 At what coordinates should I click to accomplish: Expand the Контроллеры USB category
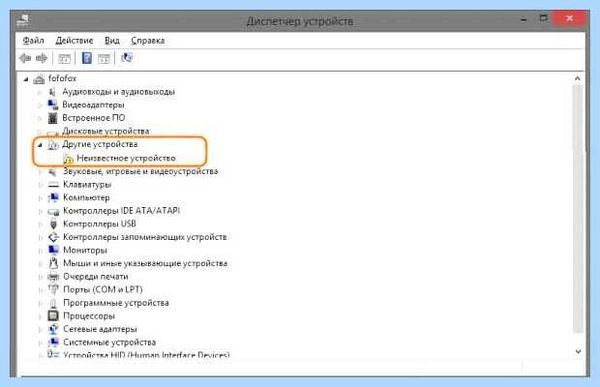40,225
